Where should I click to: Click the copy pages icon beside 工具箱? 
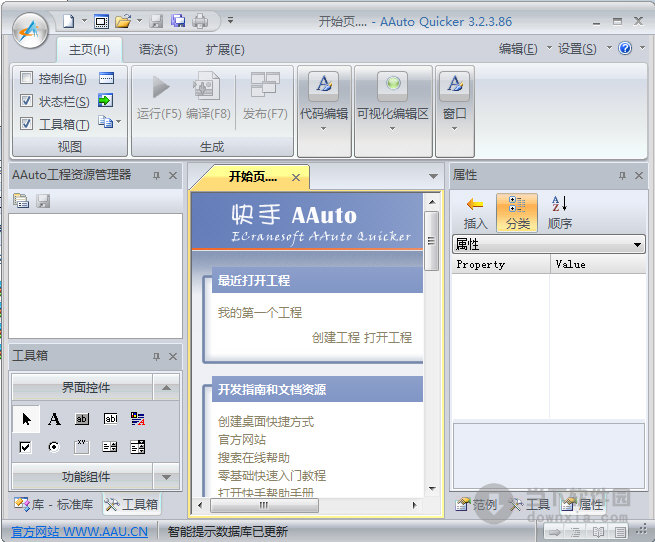coord(106,122)
